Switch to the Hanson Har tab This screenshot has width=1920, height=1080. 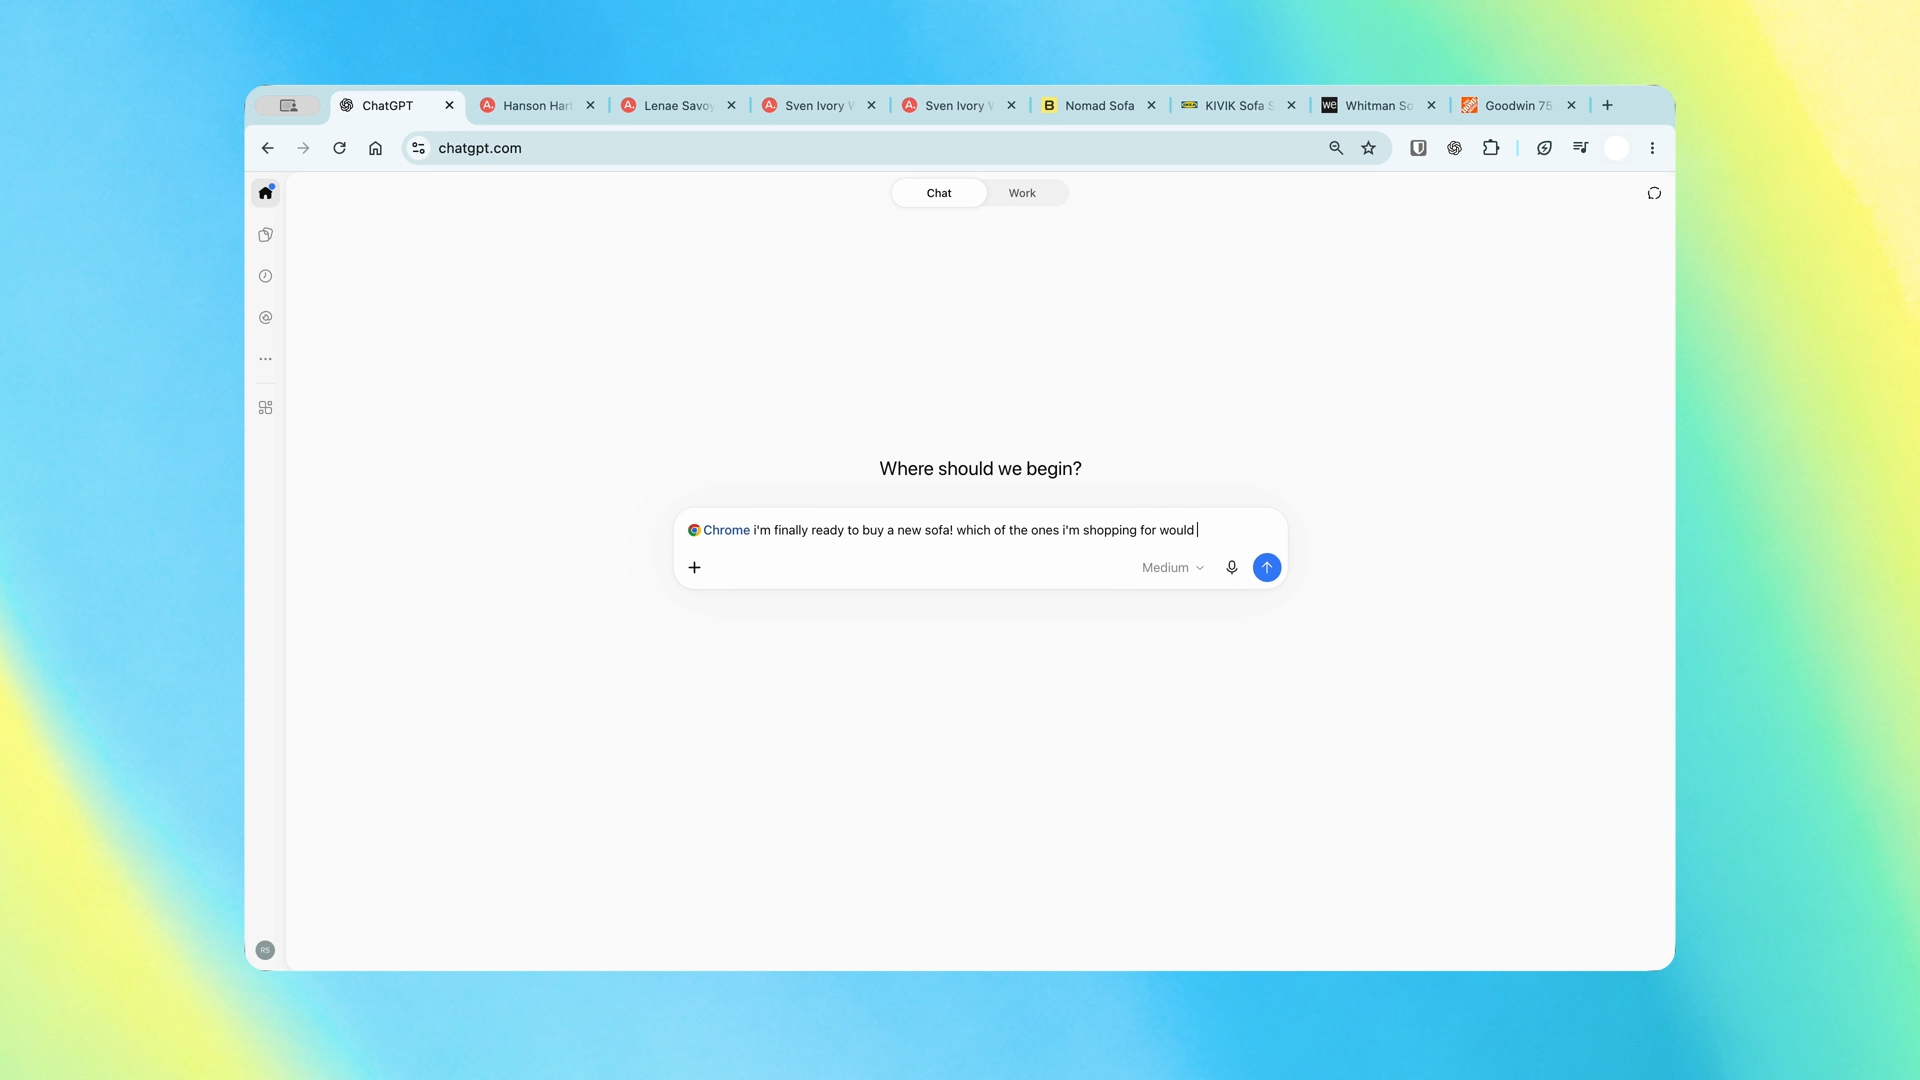[x=537, y=105]
